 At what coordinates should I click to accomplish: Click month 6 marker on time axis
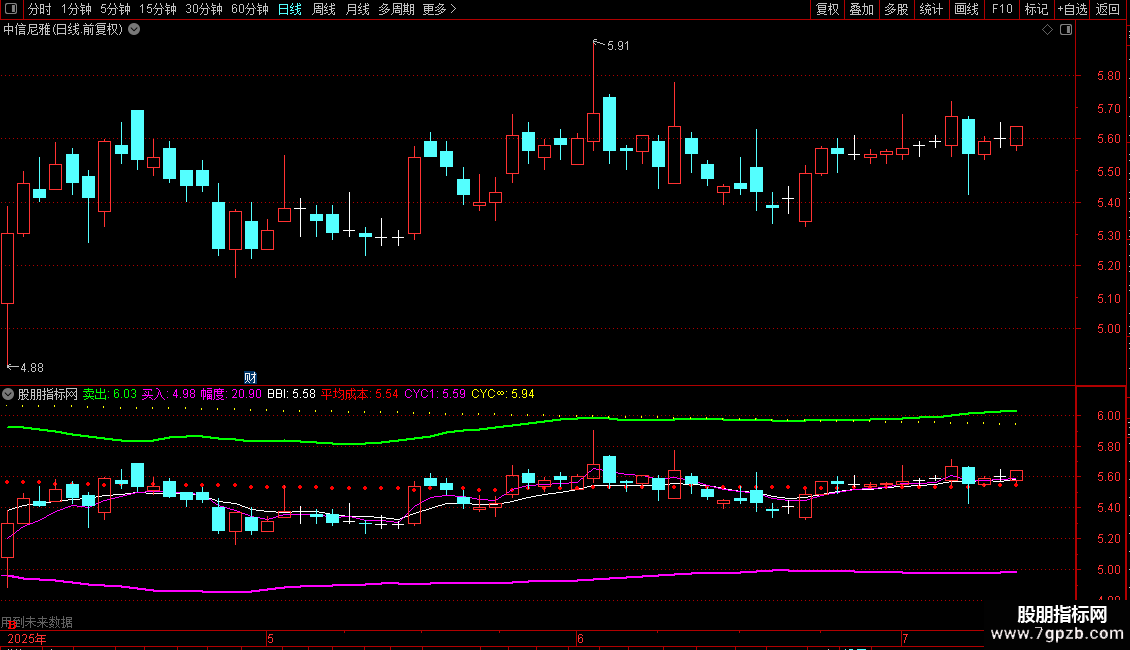[x=580, y=639]
